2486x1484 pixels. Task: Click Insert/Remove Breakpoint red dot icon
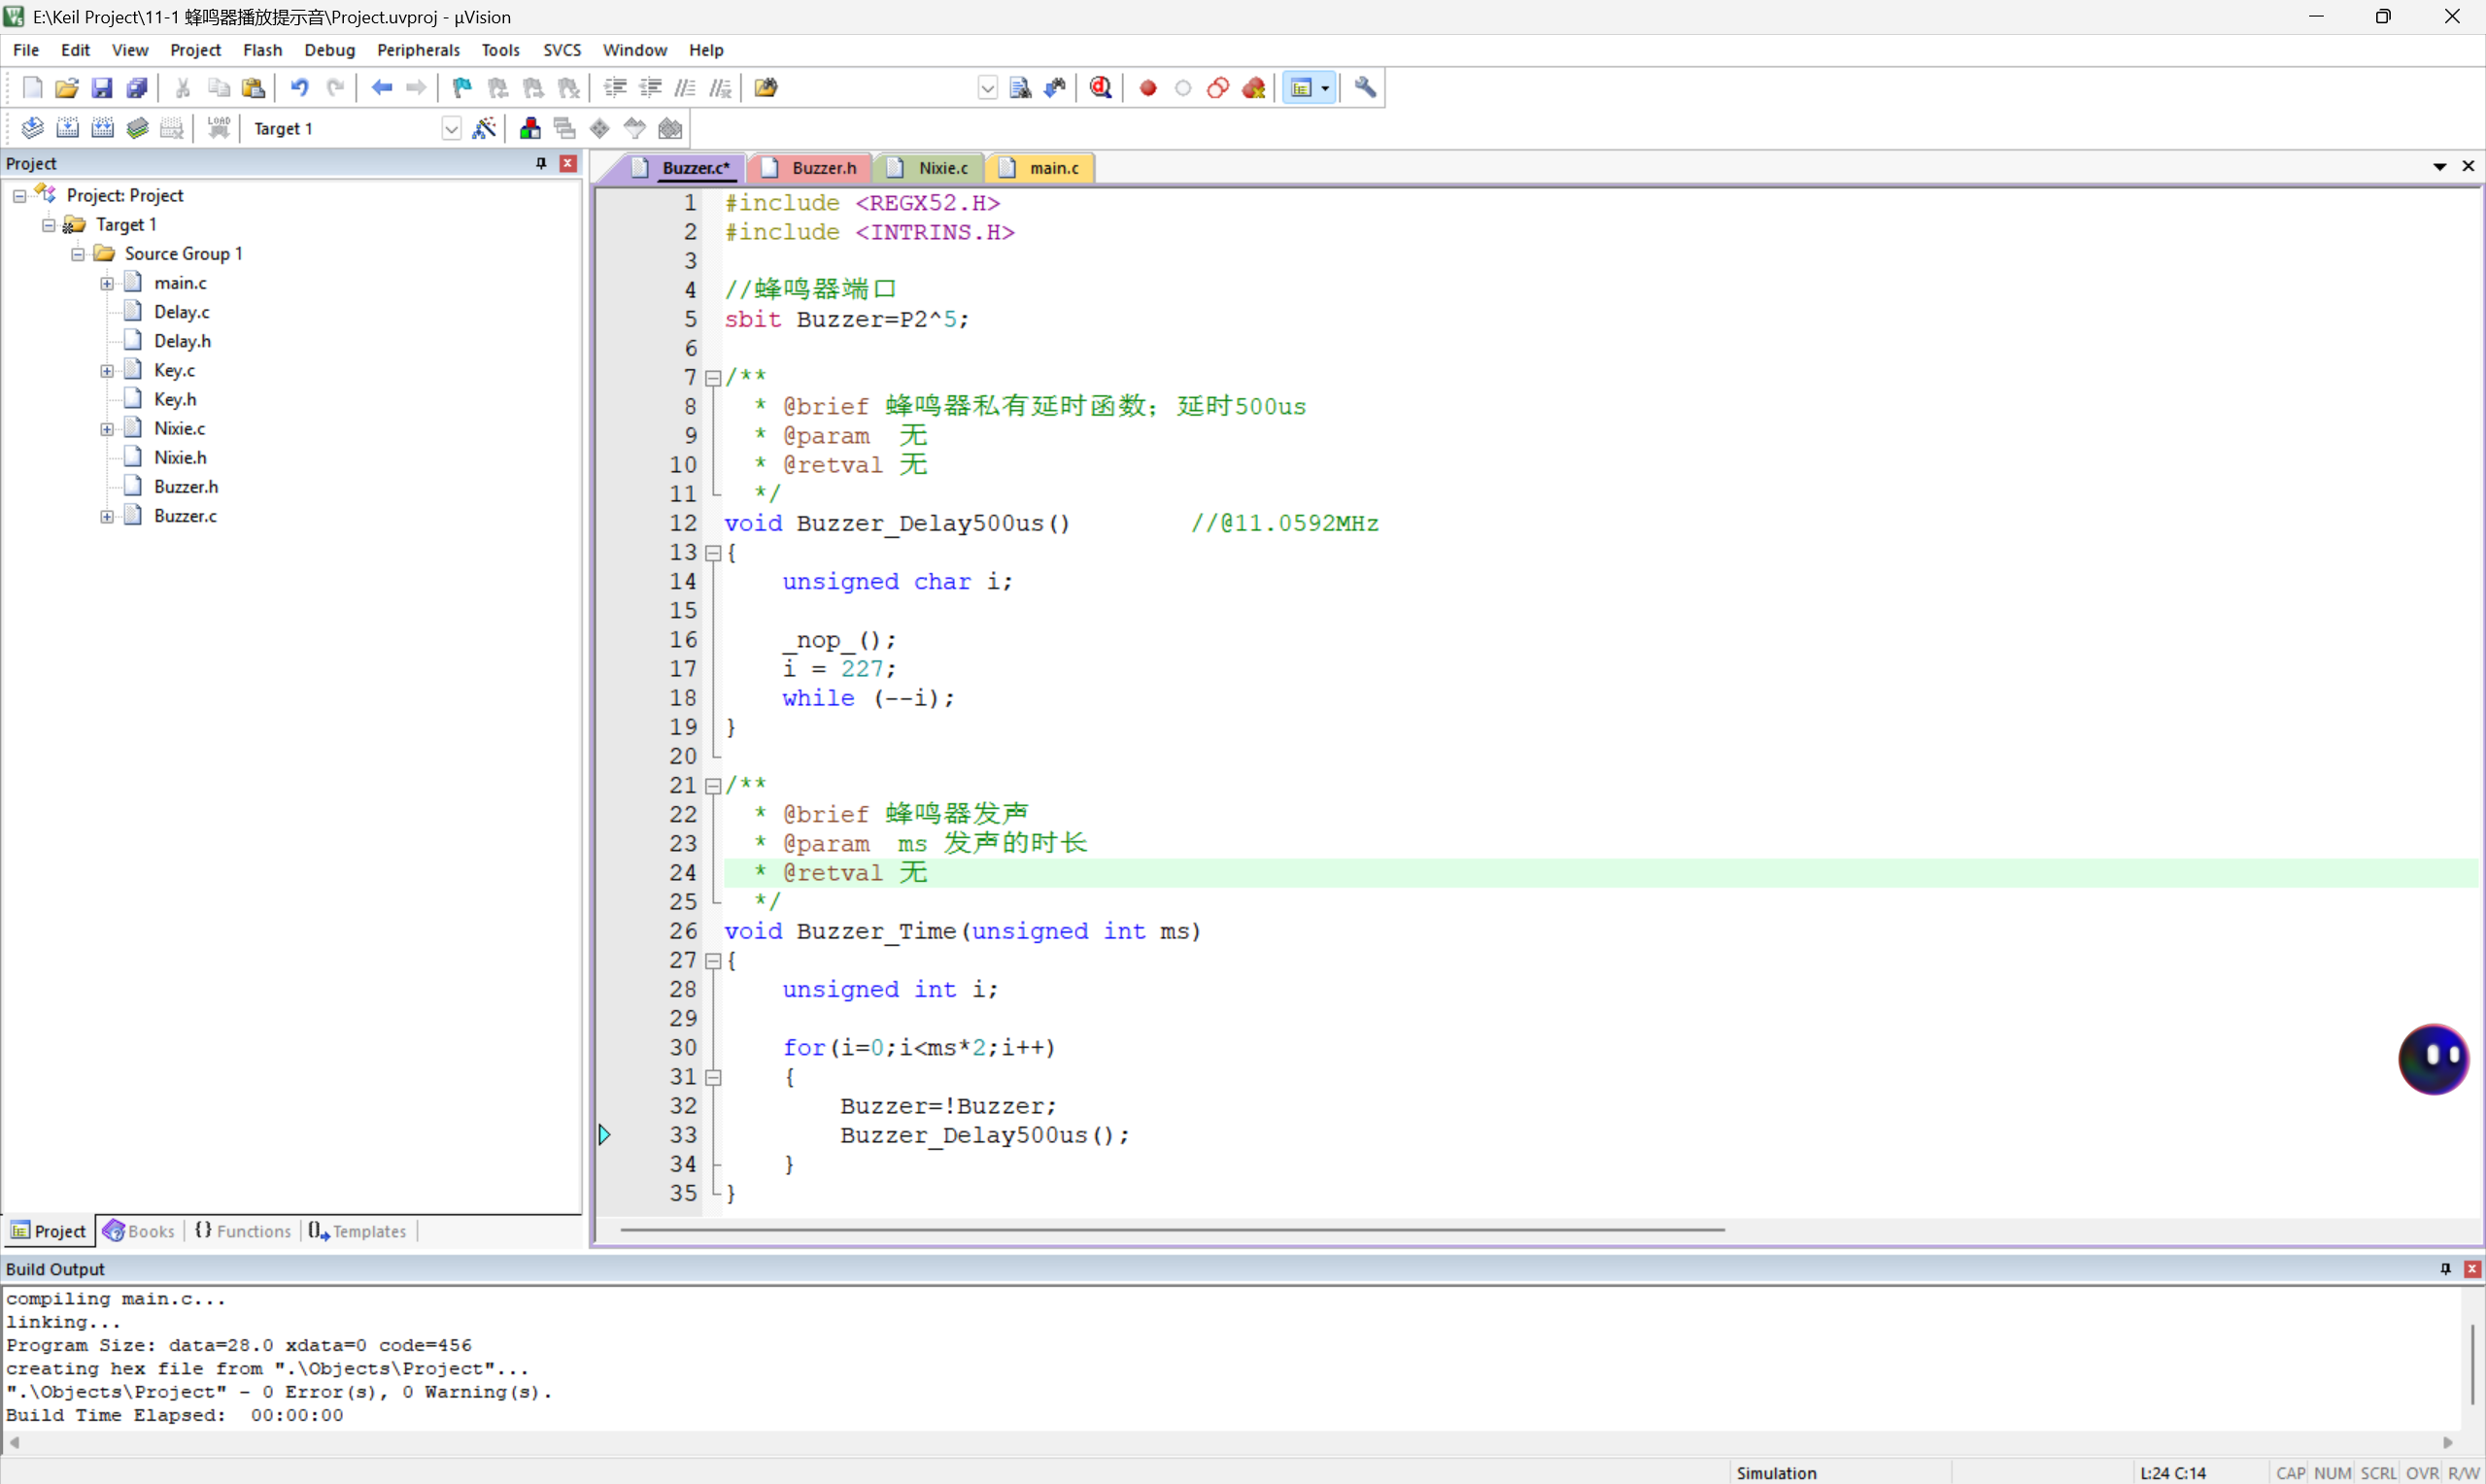click(1148, 88)
